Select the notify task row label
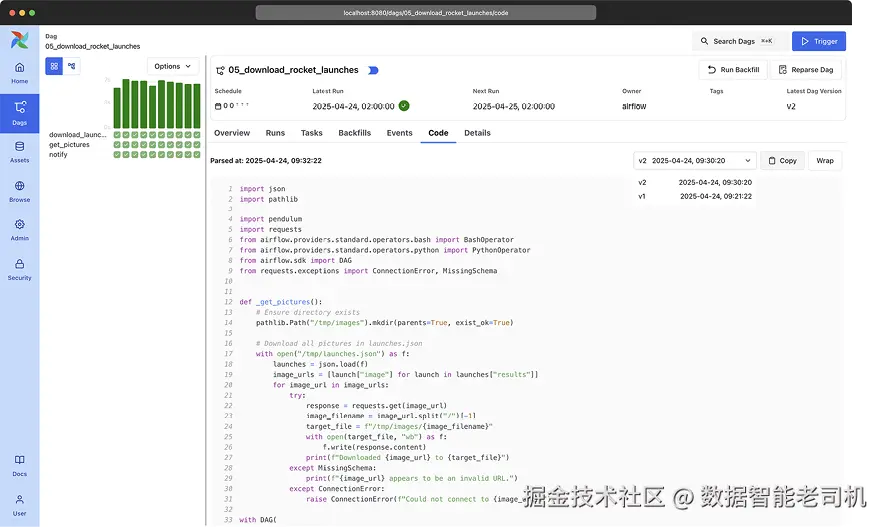The width and height of the screenshot is (884, 527). (x=58, y=154)
